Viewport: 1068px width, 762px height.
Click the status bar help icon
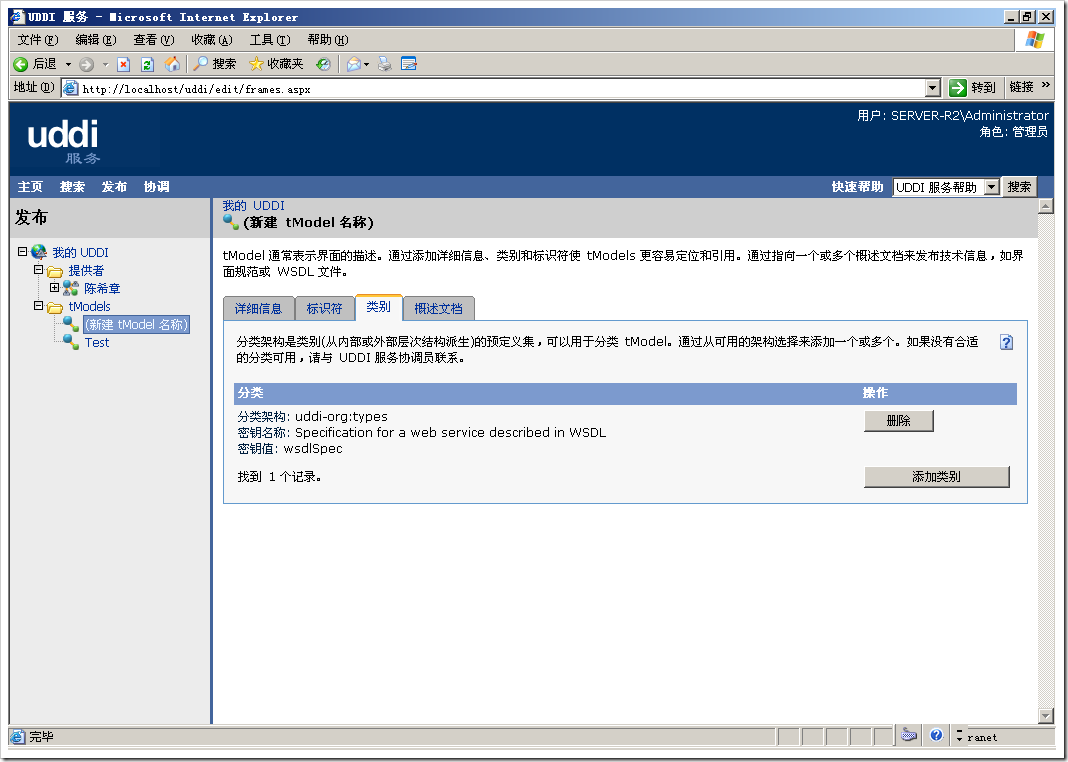coord(937,735)
